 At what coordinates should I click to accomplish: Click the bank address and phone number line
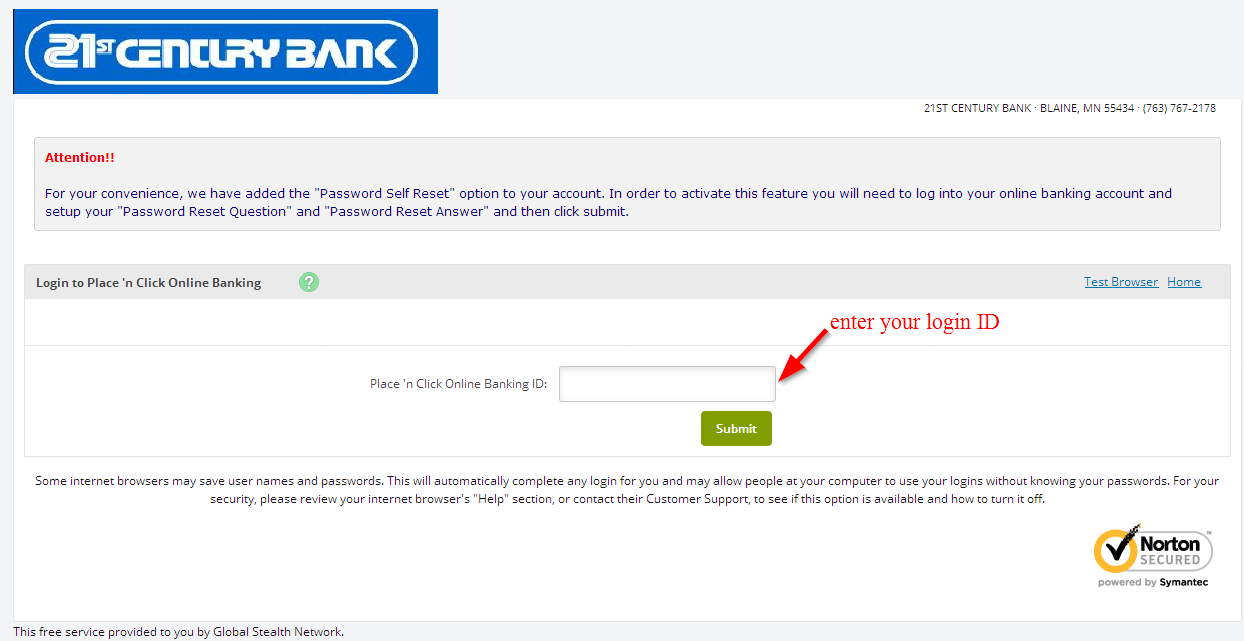tap(1070, 108)
